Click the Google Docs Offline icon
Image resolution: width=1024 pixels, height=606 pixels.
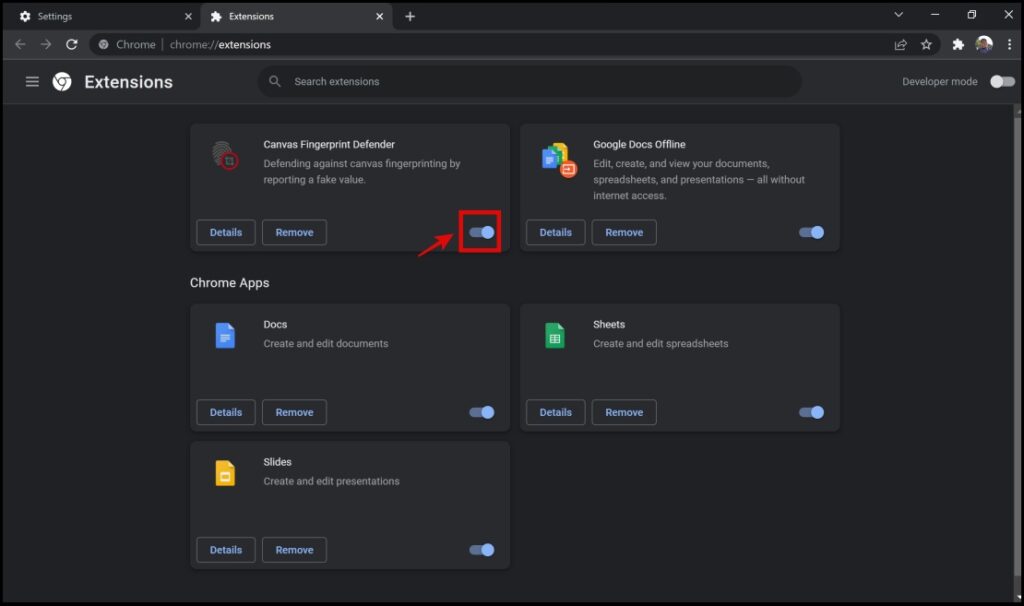tap(558, 160)
